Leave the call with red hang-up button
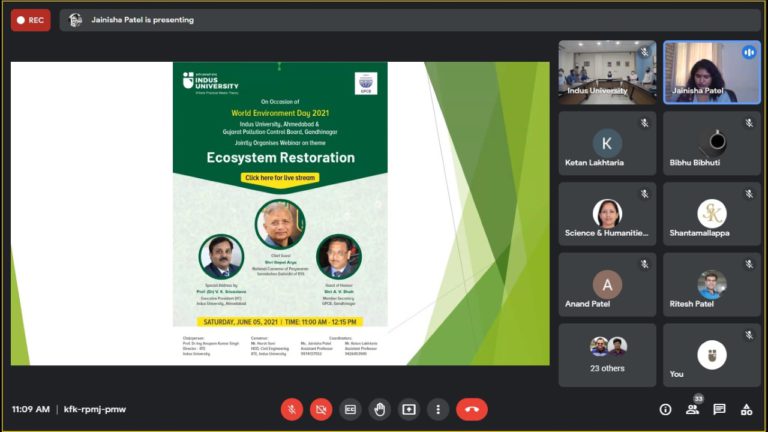The height and width of the screenshot is (432, 768). (x=471, y=409)
